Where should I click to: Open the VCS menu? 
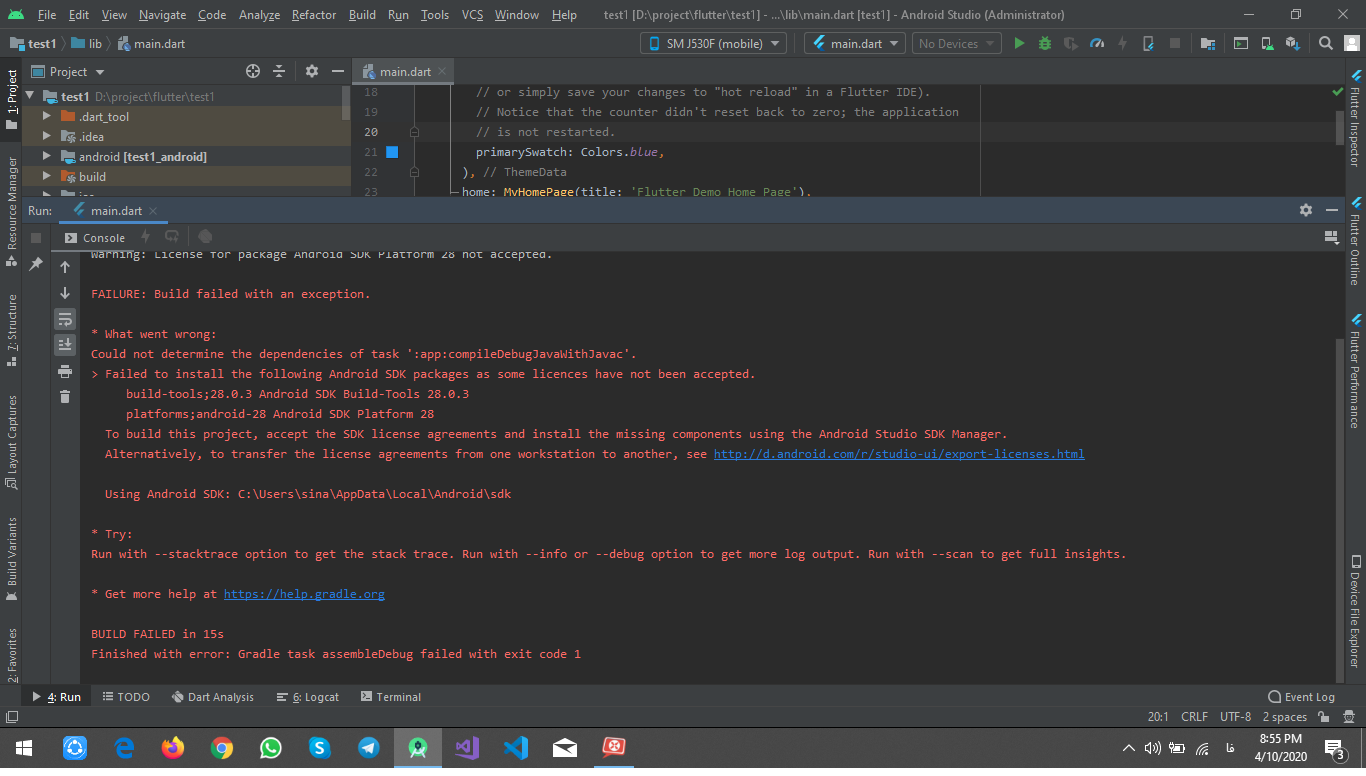point(472,15)
